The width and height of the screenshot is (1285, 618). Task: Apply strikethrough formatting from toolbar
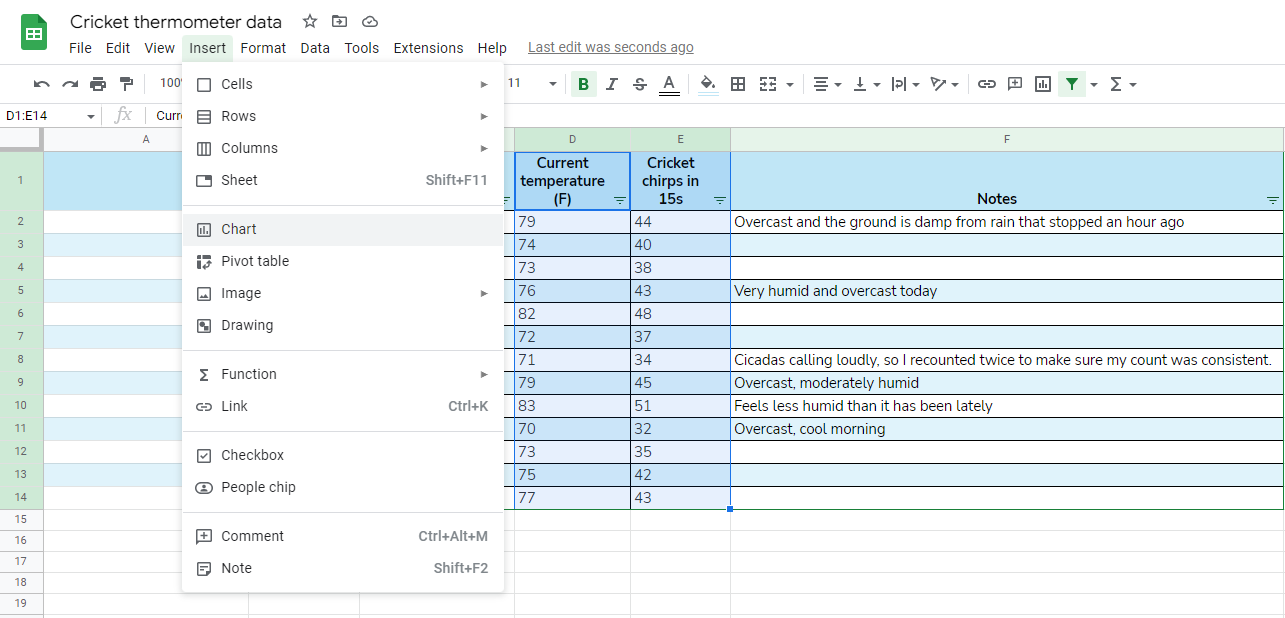tap(640, 84)
